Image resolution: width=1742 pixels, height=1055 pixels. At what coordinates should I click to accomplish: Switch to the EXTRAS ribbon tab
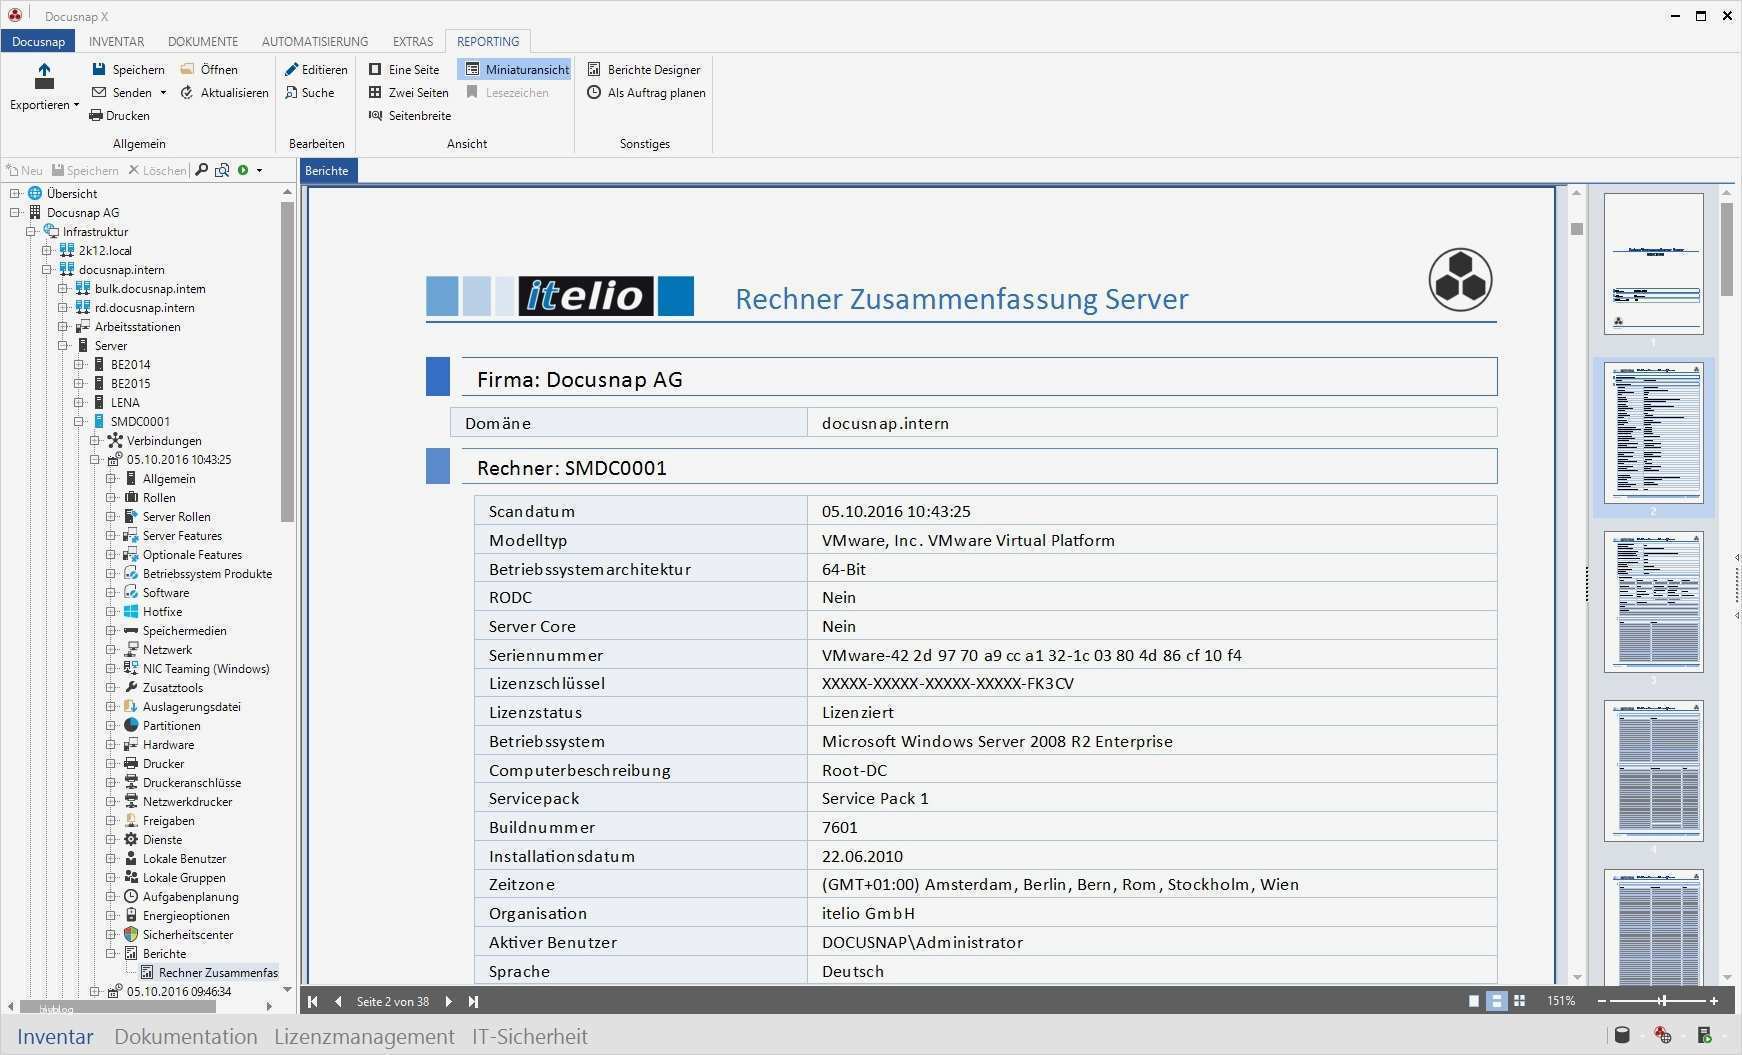tap(413, 41)
